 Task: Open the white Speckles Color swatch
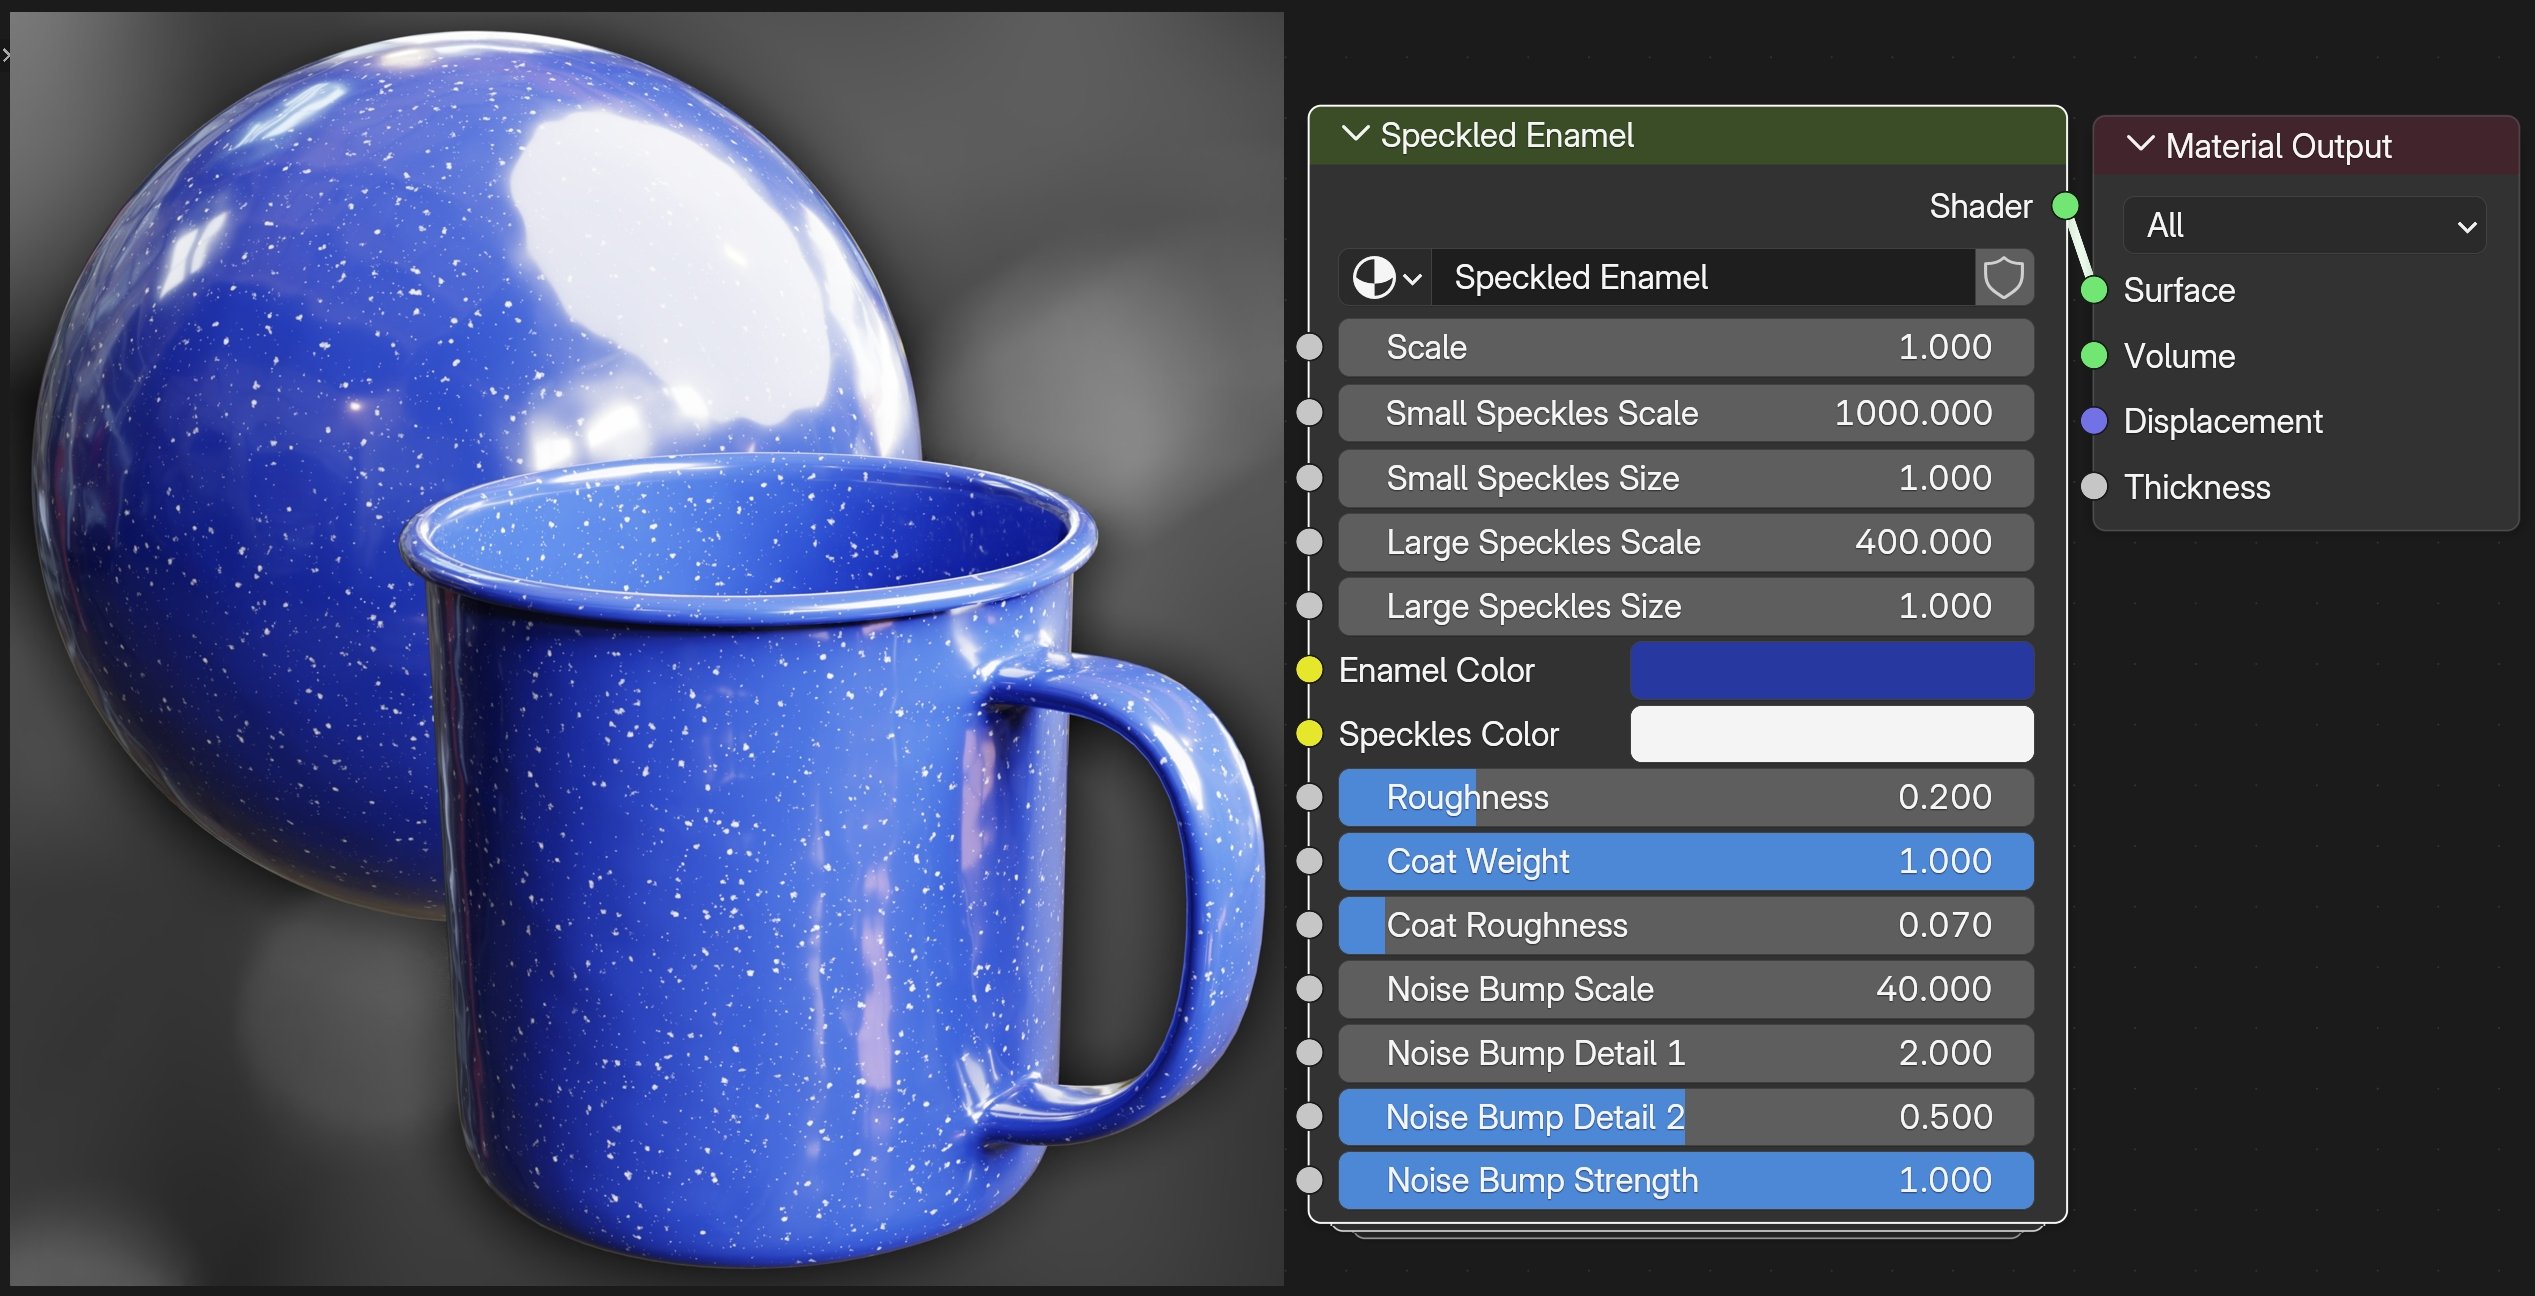(1831, 734)
